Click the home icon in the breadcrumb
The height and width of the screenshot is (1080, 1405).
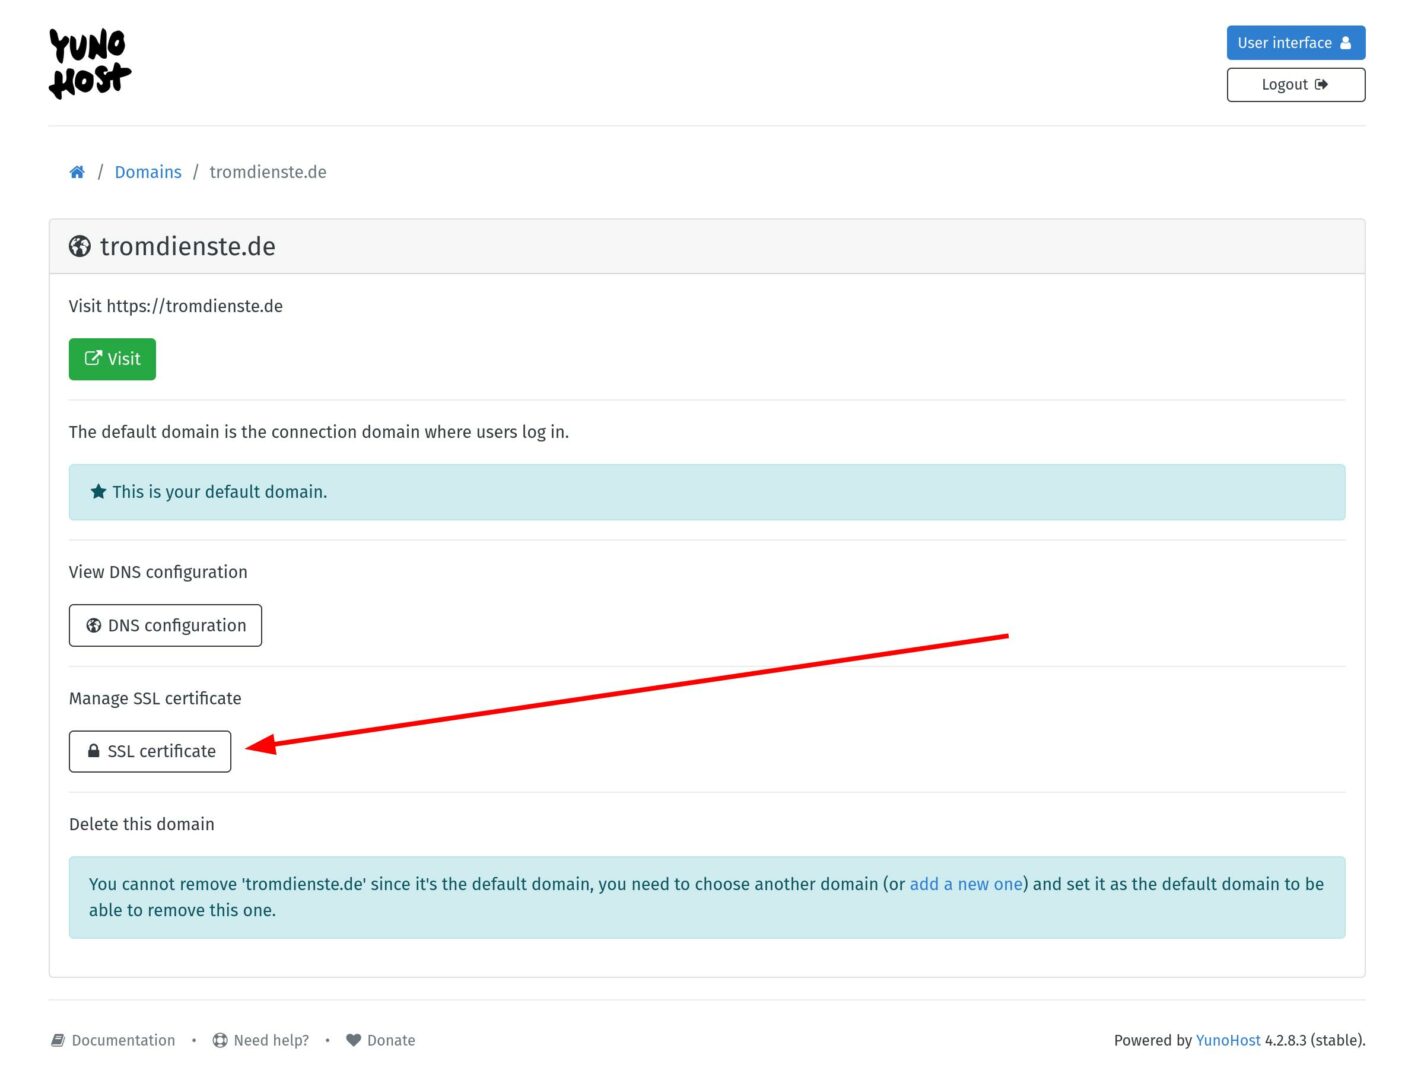pos(77,172)
